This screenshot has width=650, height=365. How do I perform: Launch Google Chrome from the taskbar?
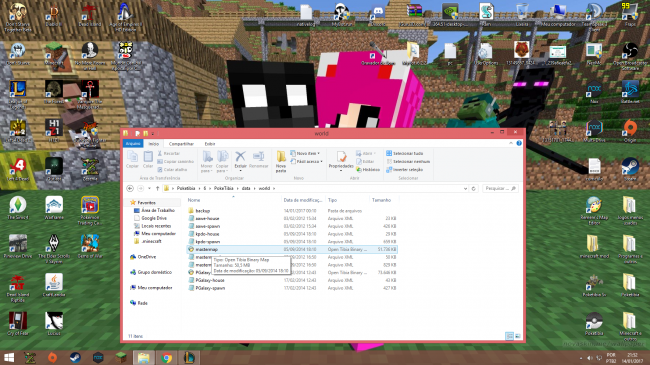click(x=167, y=358)
